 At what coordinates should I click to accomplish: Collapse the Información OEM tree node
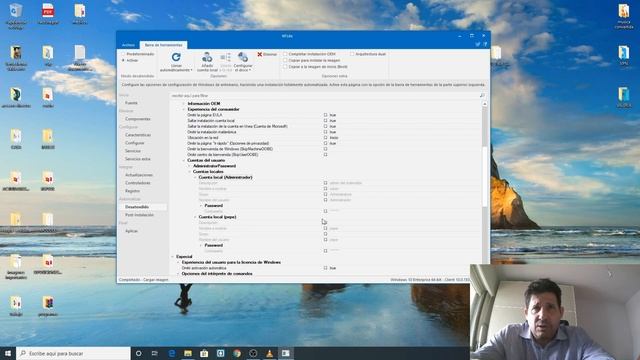click(x=184, y=104)
